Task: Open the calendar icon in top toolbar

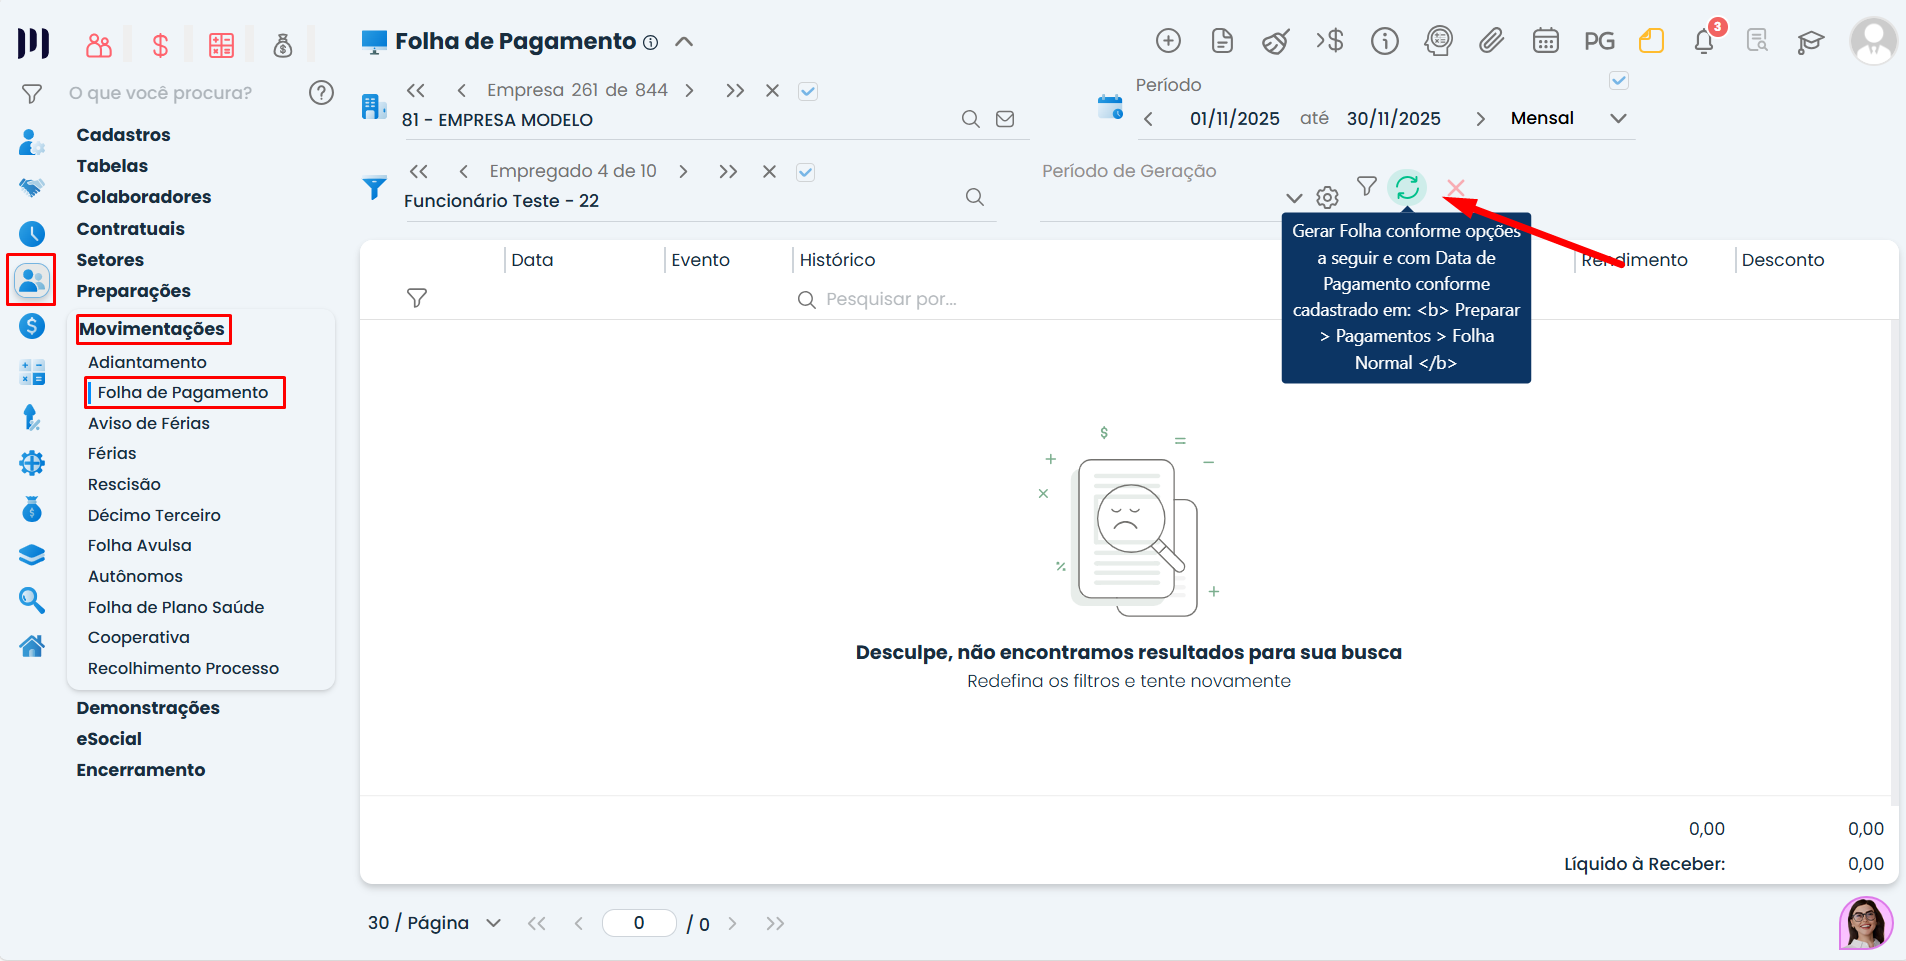Action: click(1545, 41)
